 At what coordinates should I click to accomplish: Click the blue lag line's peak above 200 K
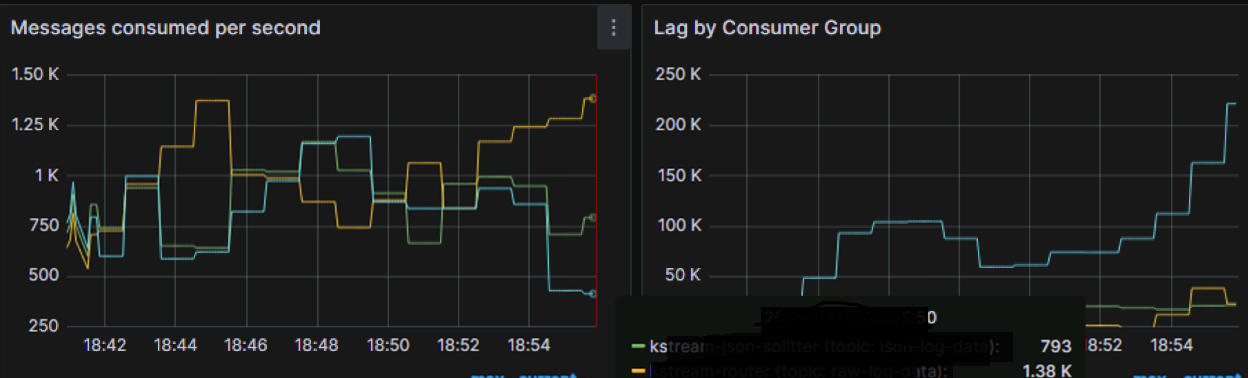tap(1230, 103)
